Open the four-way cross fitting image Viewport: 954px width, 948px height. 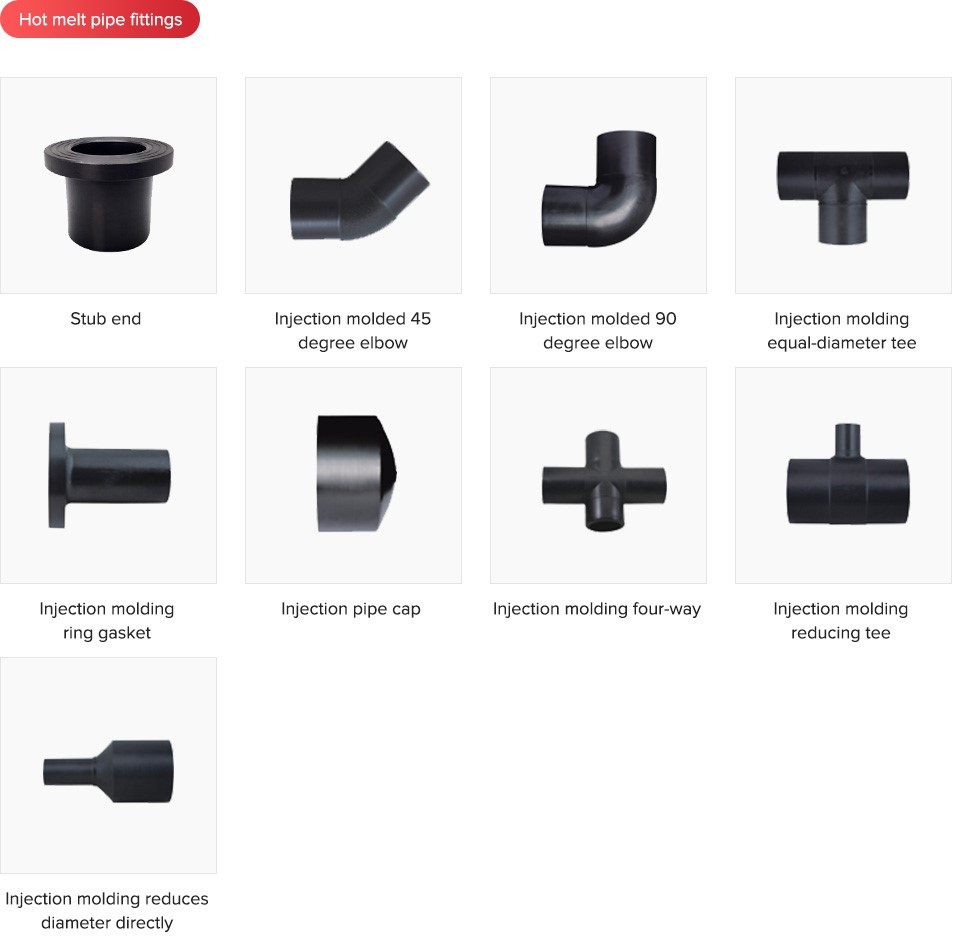click(599, 475)
